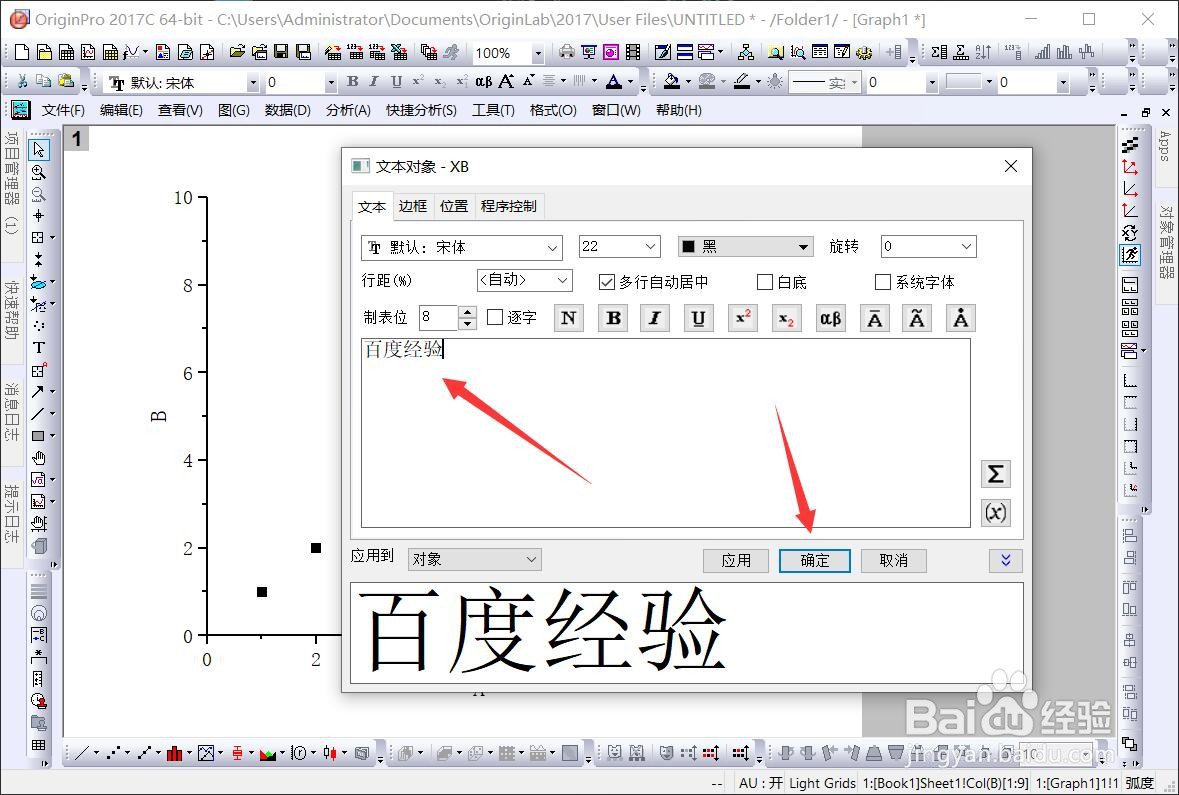Toggle Underline (U) button in text dialog
1179x795 pixels.
[699, 318]
